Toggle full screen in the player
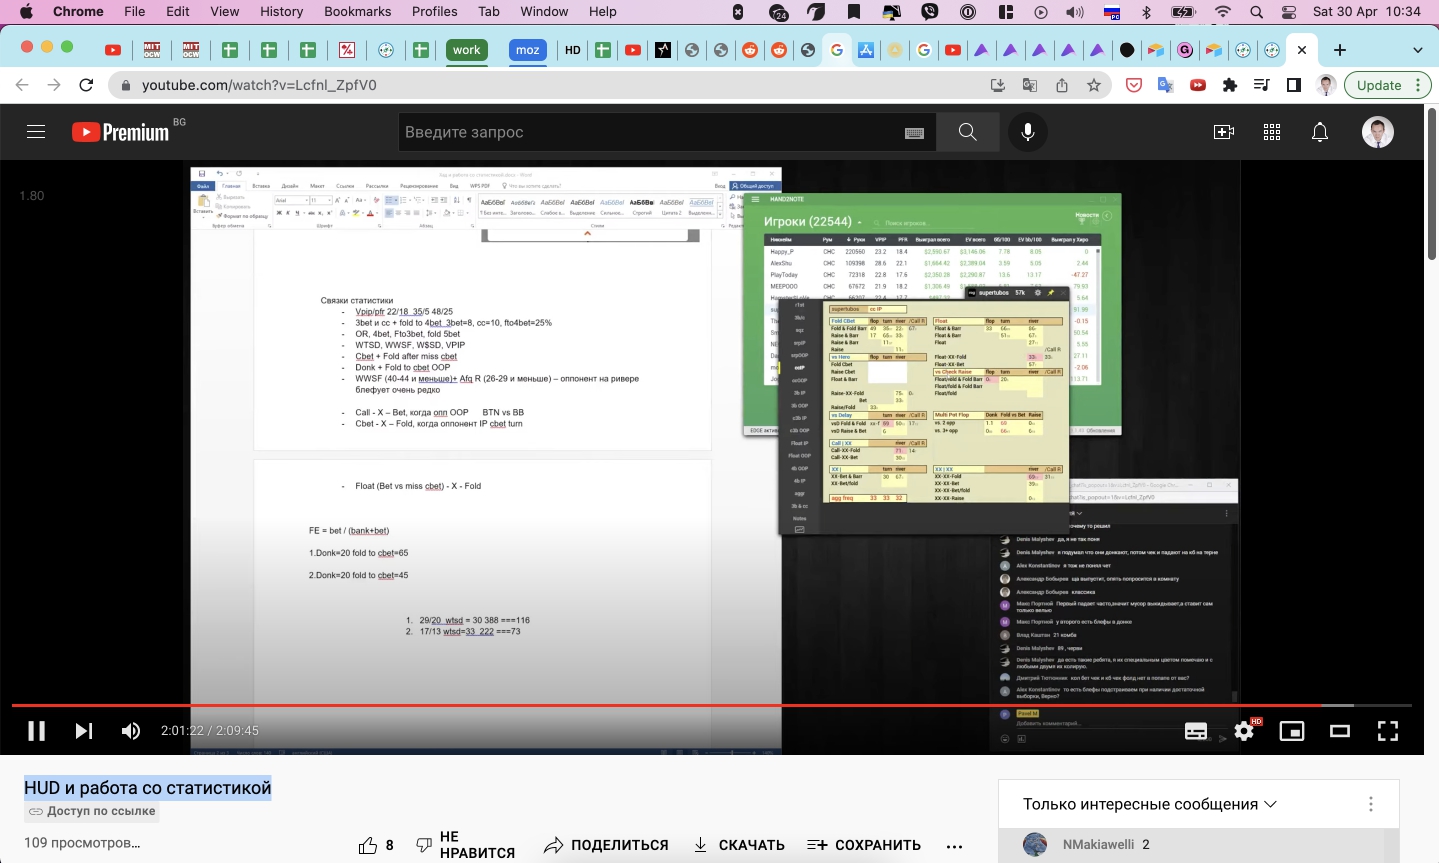Image resolution: width=1439 pixels, height=863 pixels. click(1388, 731)
